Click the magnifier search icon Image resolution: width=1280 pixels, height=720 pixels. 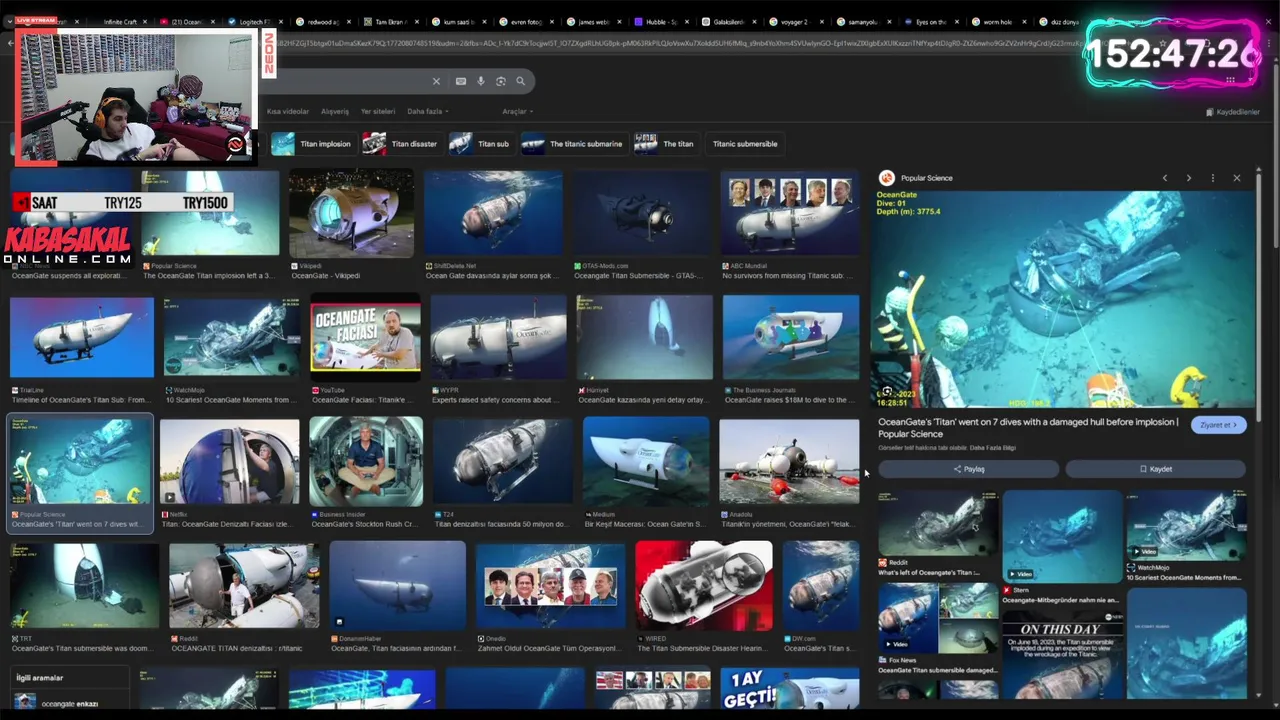[520, 81]
